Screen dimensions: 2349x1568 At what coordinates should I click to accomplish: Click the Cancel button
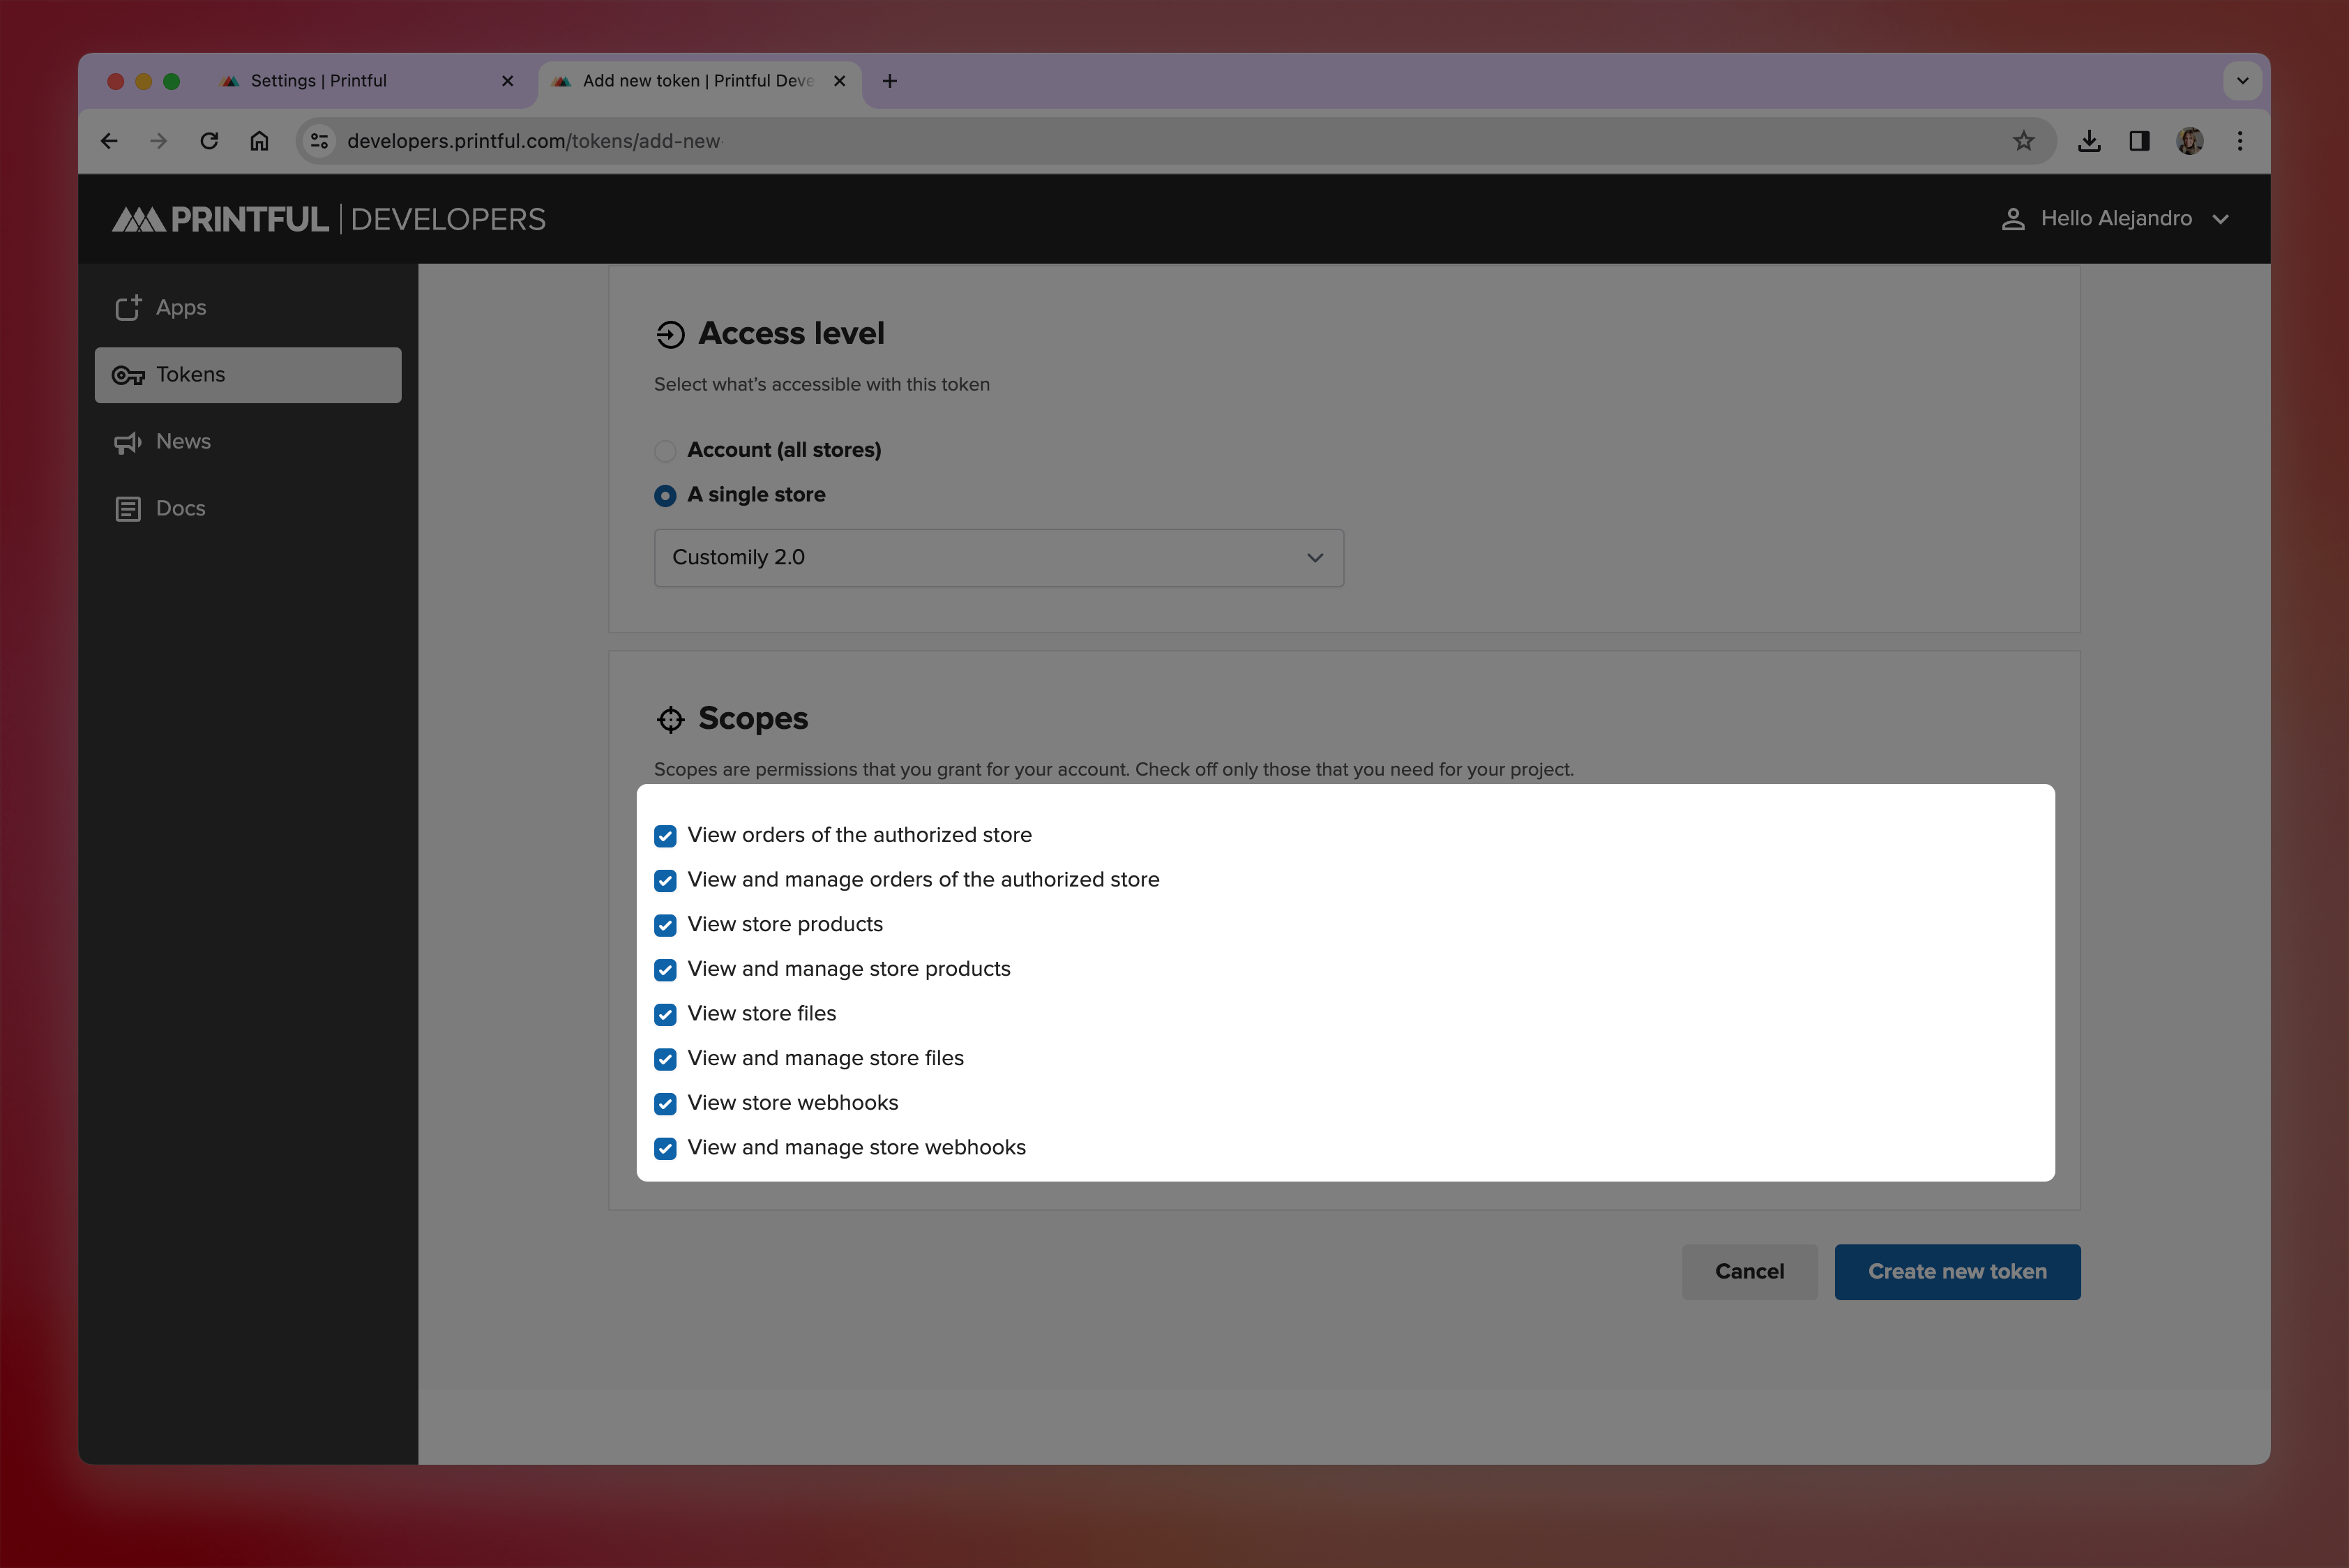point(1749,1271)
